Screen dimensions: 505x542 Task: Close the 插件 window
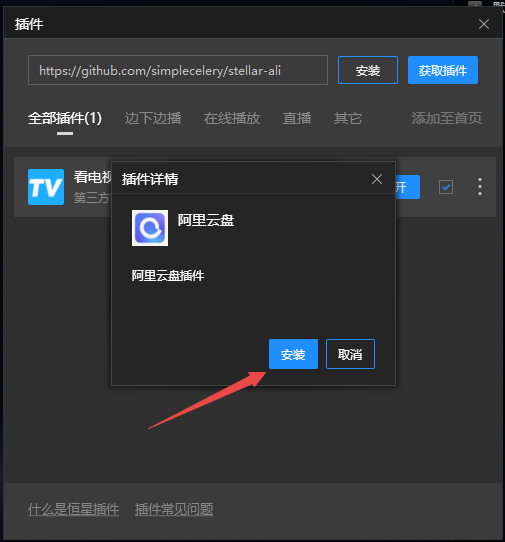484,24
